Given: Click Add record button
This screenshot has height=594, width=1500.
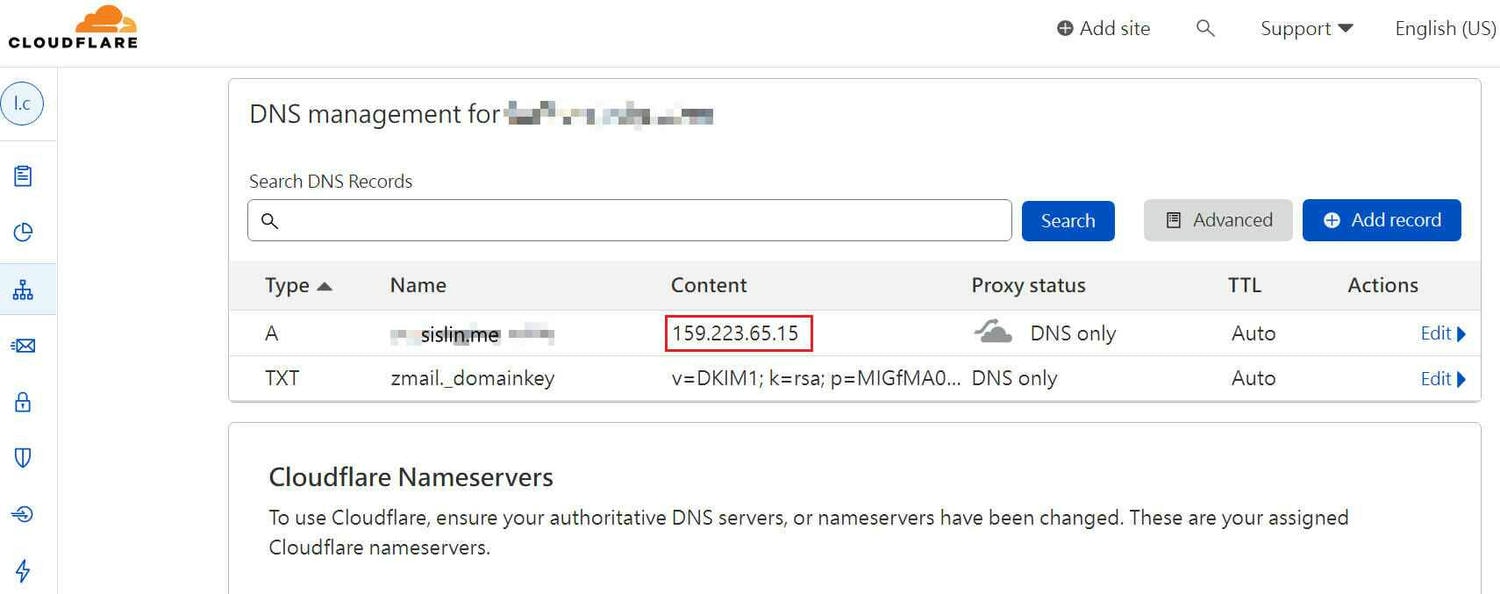Looking at the screenshot, I should [x=1382, y=220].
